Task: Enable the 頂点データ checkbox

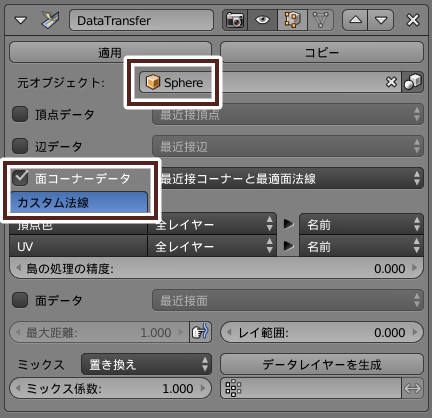Action: pyautogui.click(x=20, y=114)
